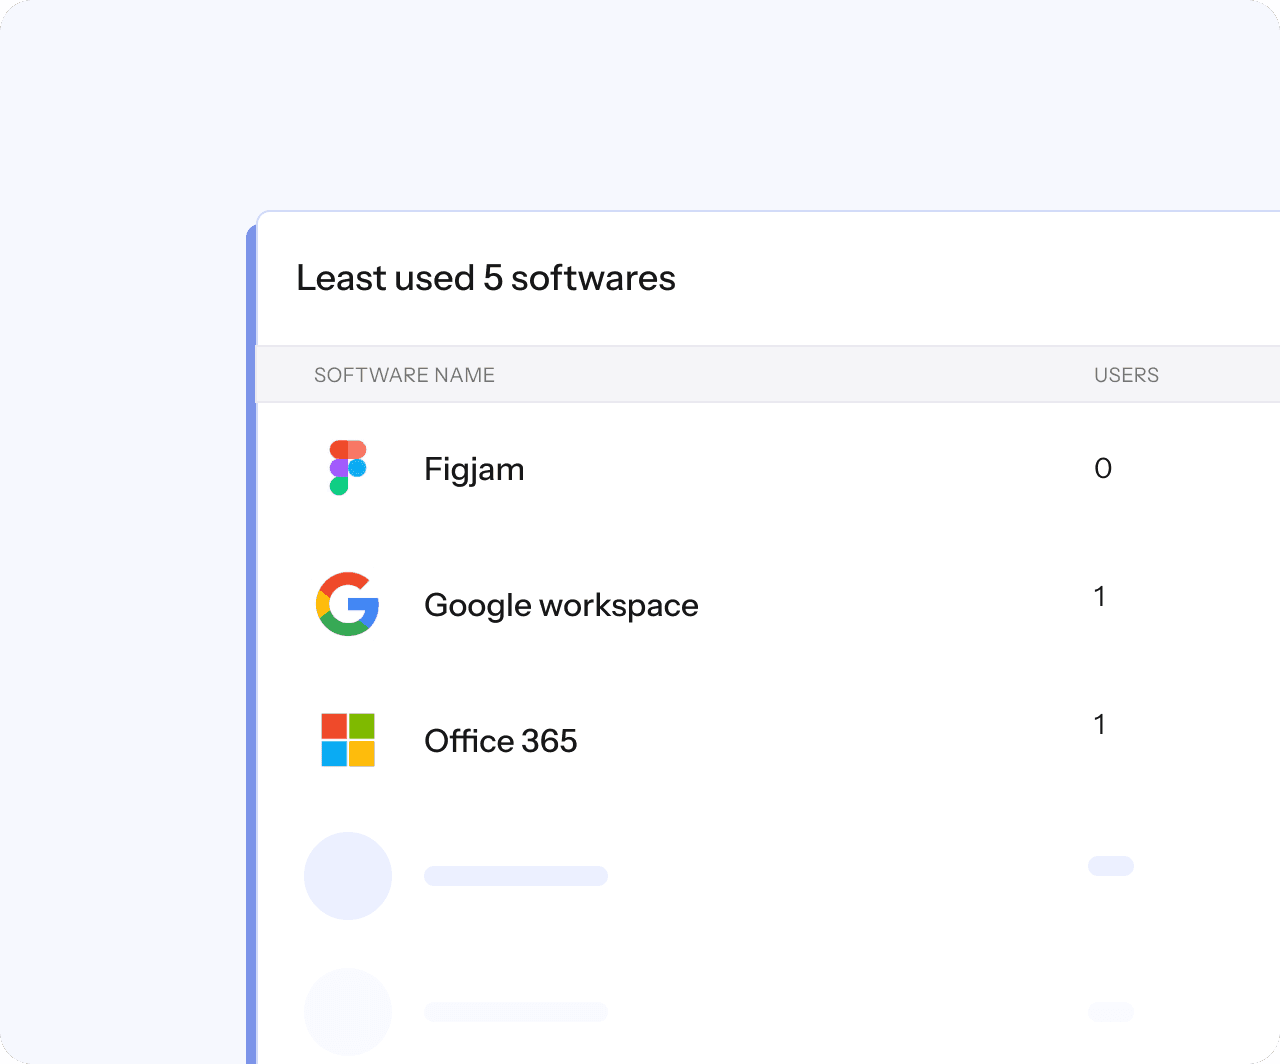The width and height of the screenshot is (1280, 1064).
Task: Click the fourth row placeholder users pill
Action: pos(1111,866)
